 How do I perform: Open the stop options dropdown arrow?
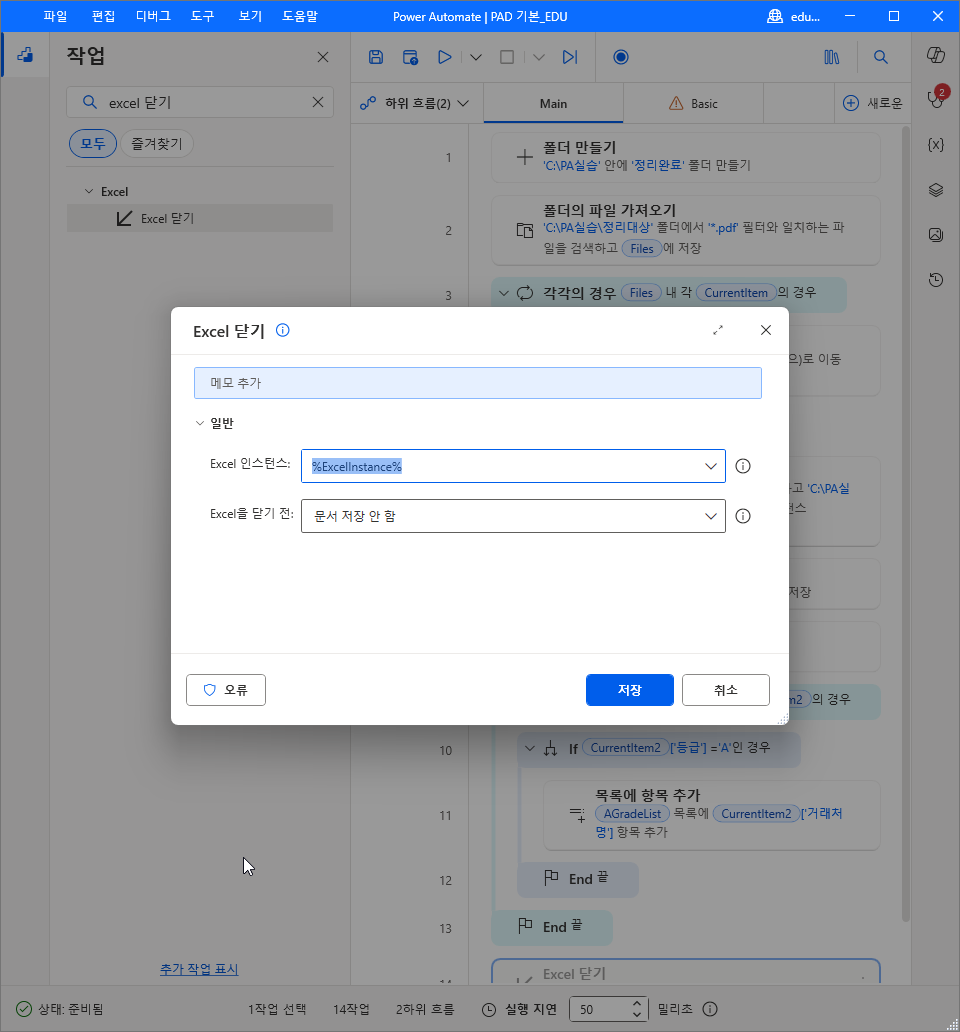[538, 57]
